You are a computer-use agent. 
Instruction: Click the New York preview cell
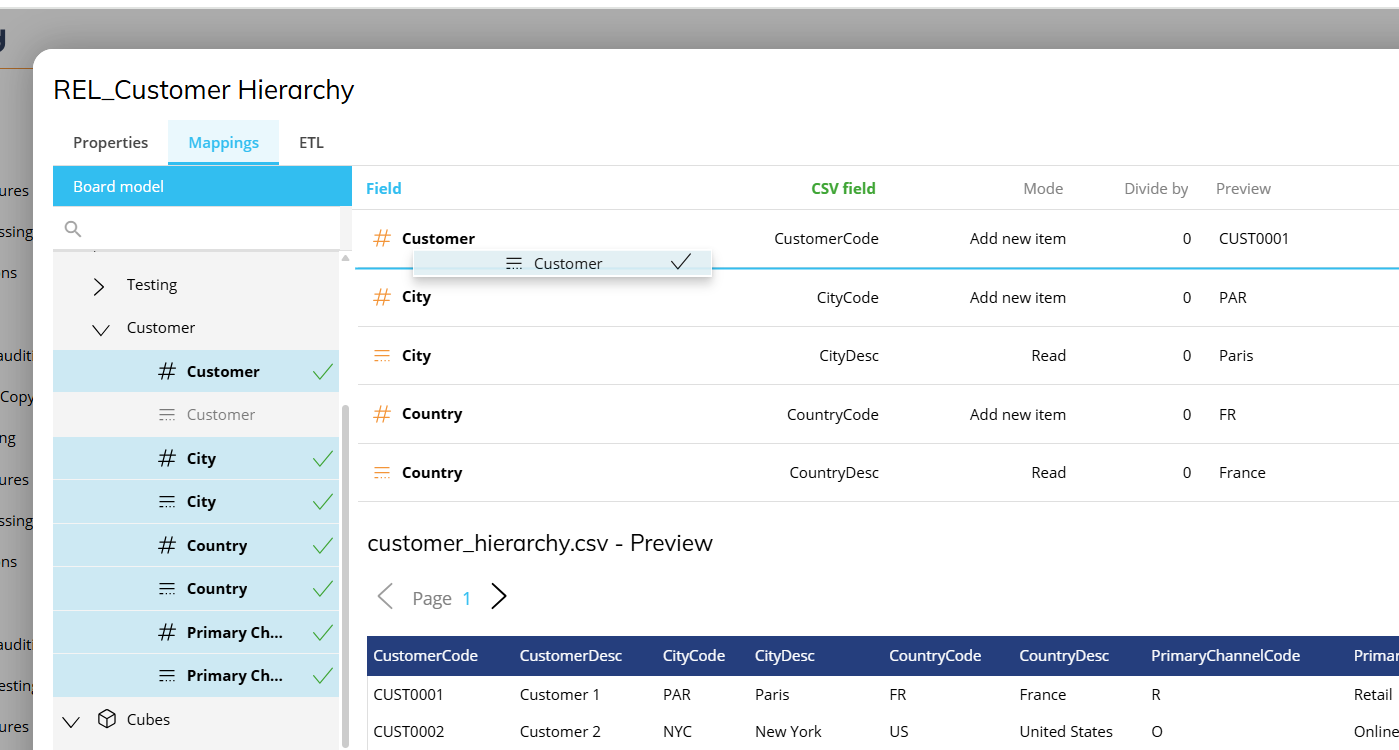[788, 731]
